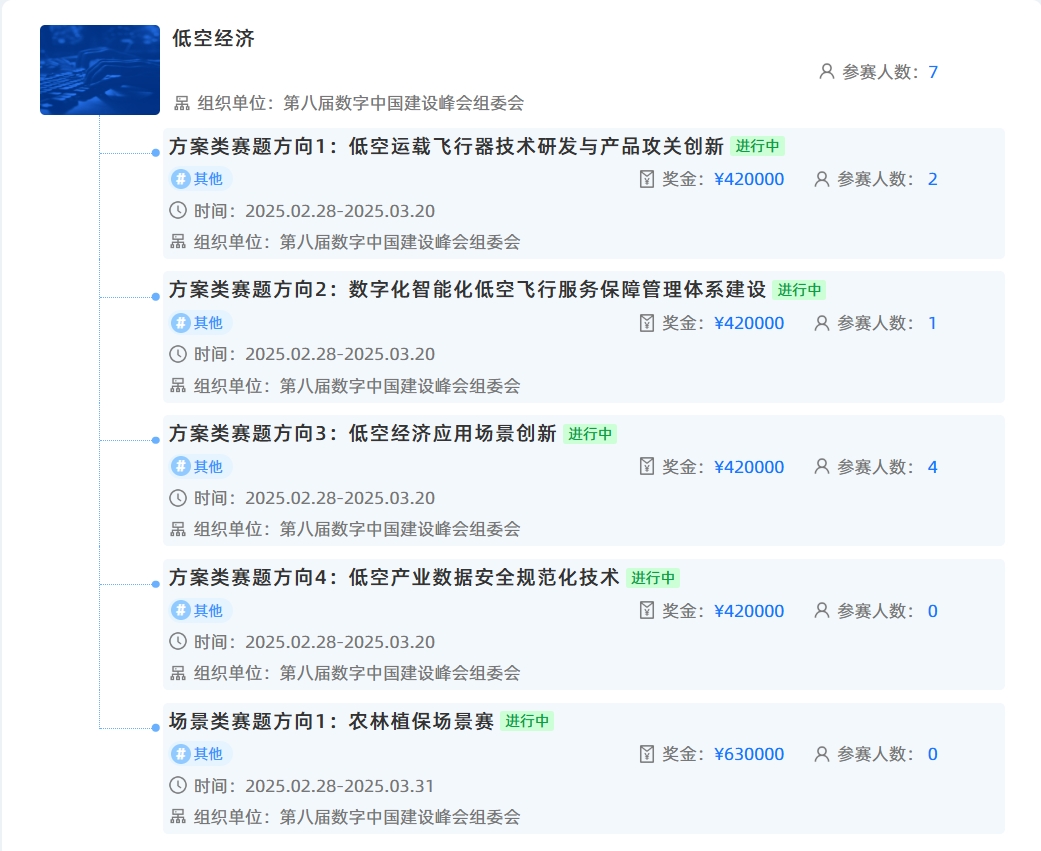1041x851 pixels.
Task: Click tree node dot beside 方案类赛题方向4
Action: 155,585
